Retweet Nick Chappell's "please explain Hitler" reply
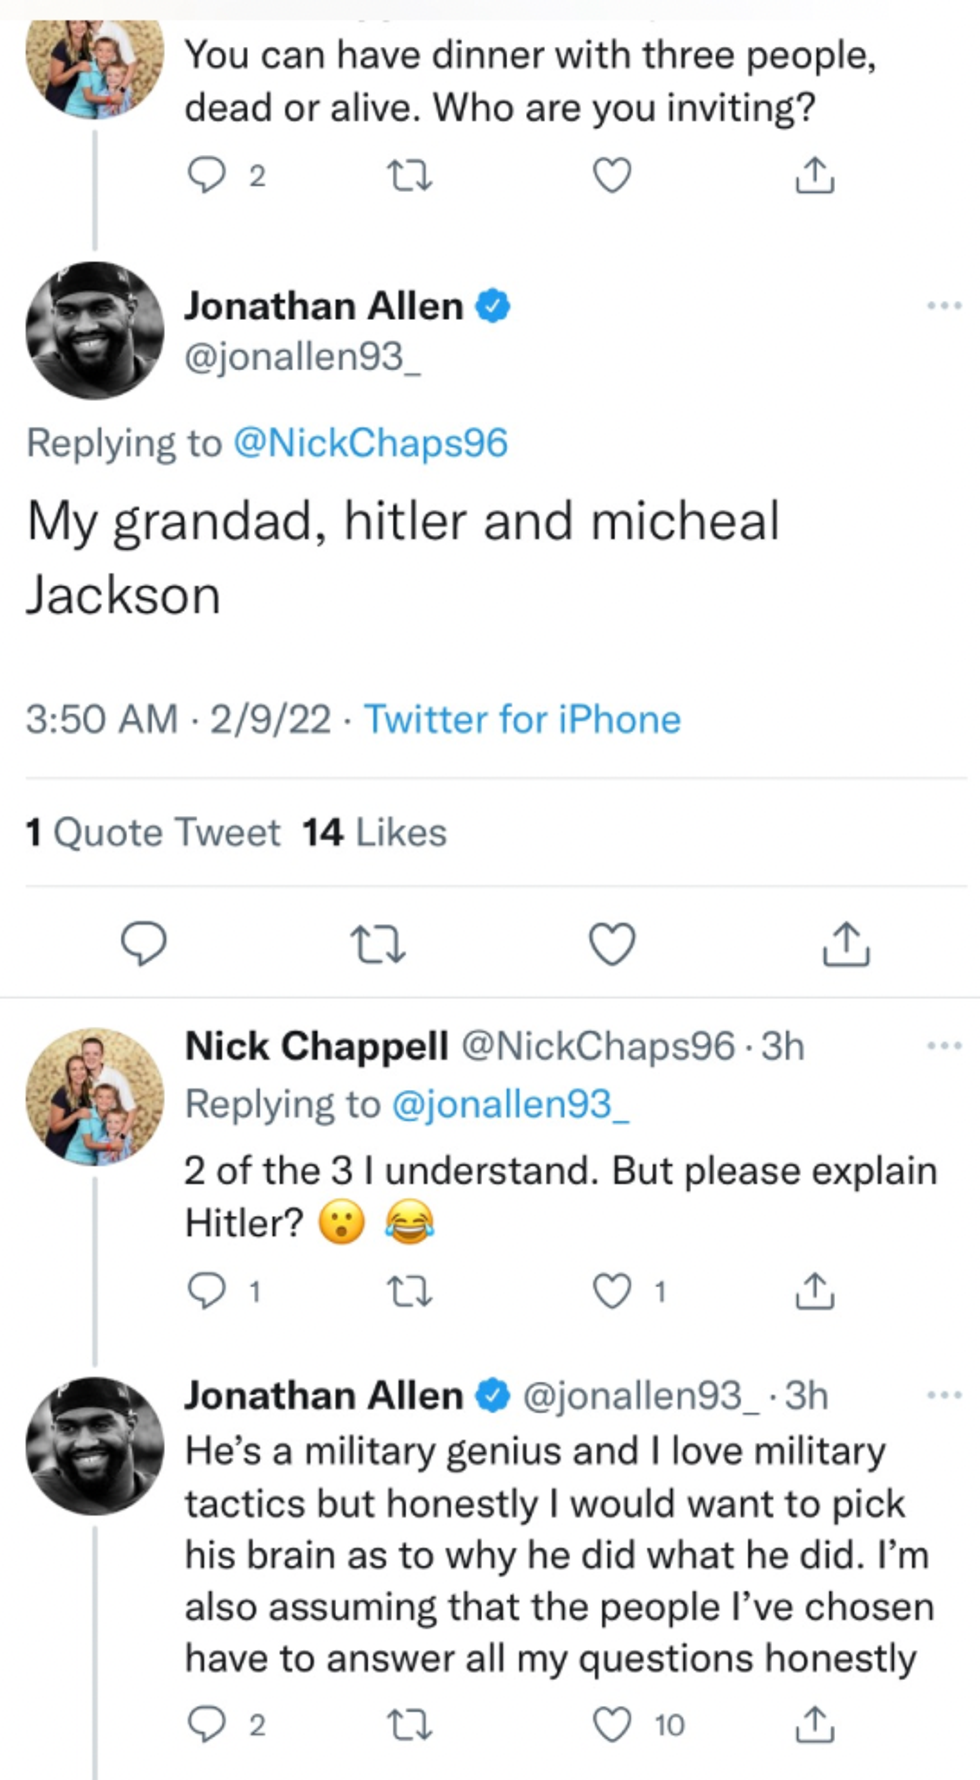Screen dimensions: 980x1780 click(x=409, y=1292)
